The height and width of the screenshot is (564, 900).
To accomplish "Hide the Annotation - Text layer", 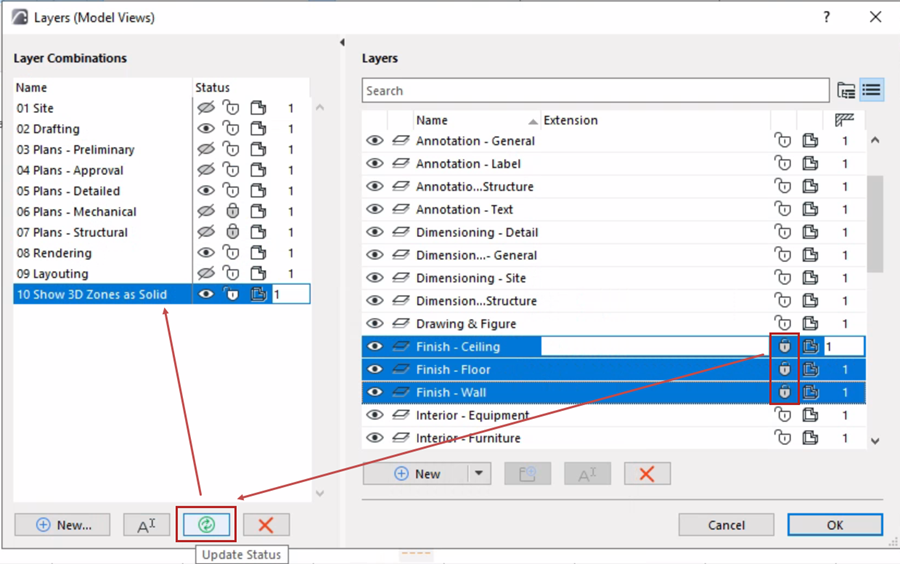I will [375, 209].
